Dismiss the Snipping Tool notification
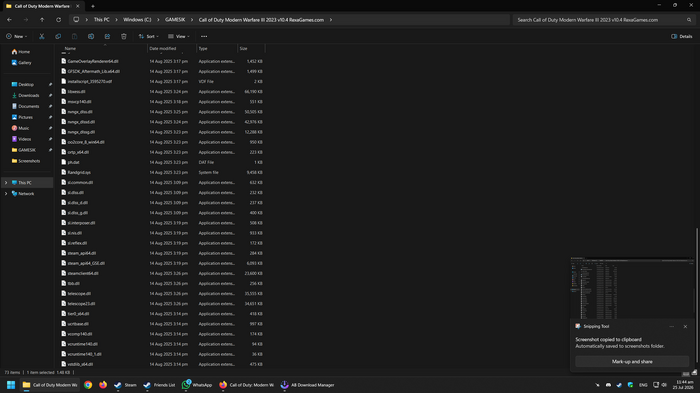700x393 pixels. tap(685, 326)
